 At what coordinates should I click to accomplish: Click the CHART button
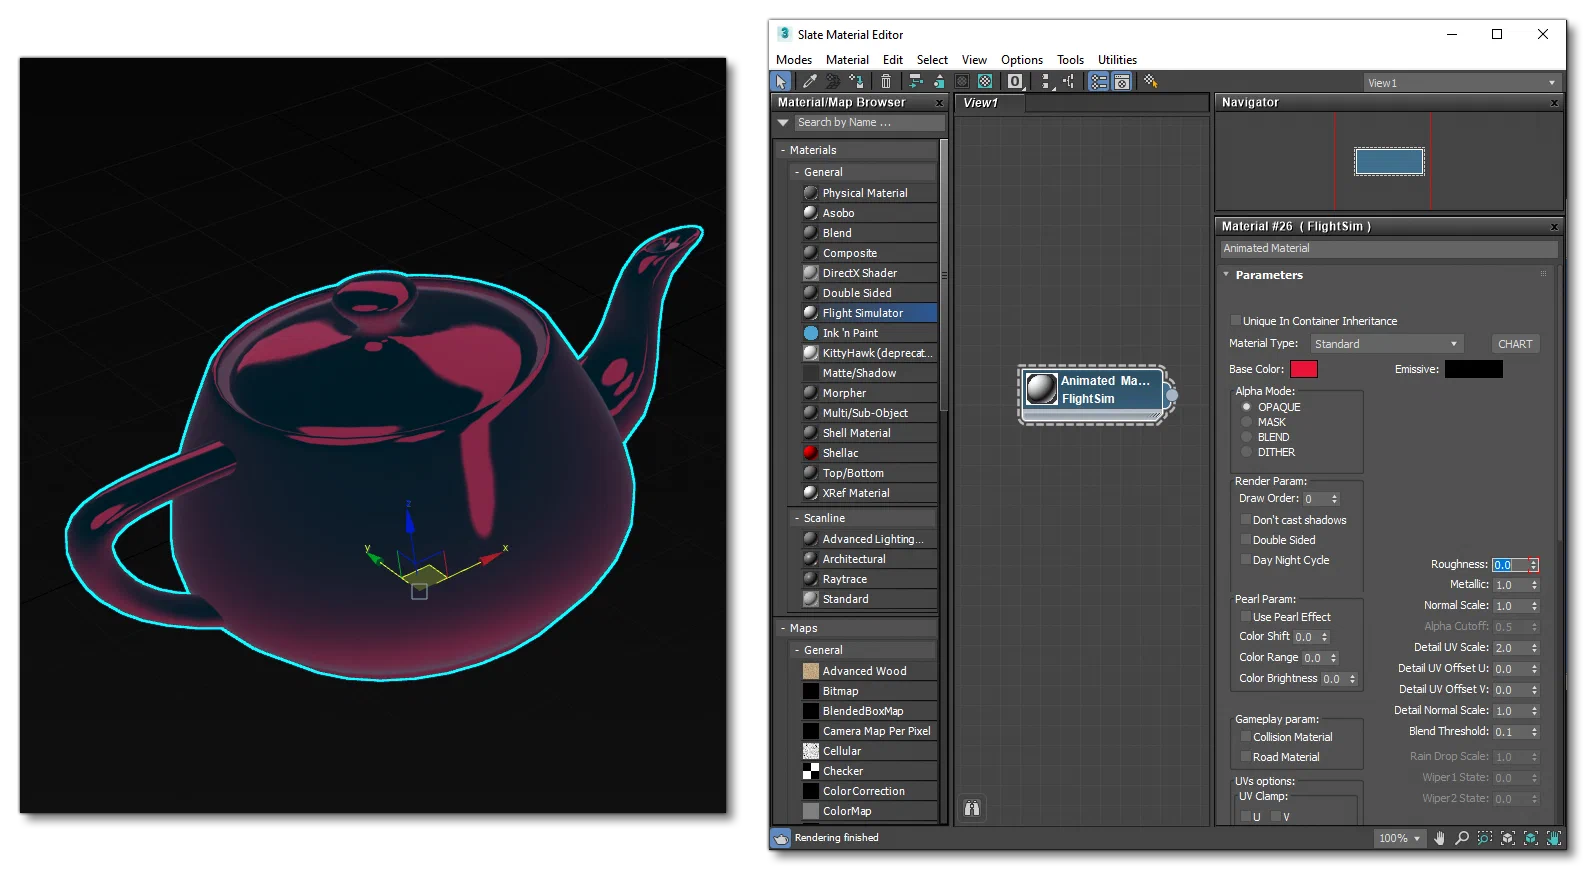(x=1515, y=344)
